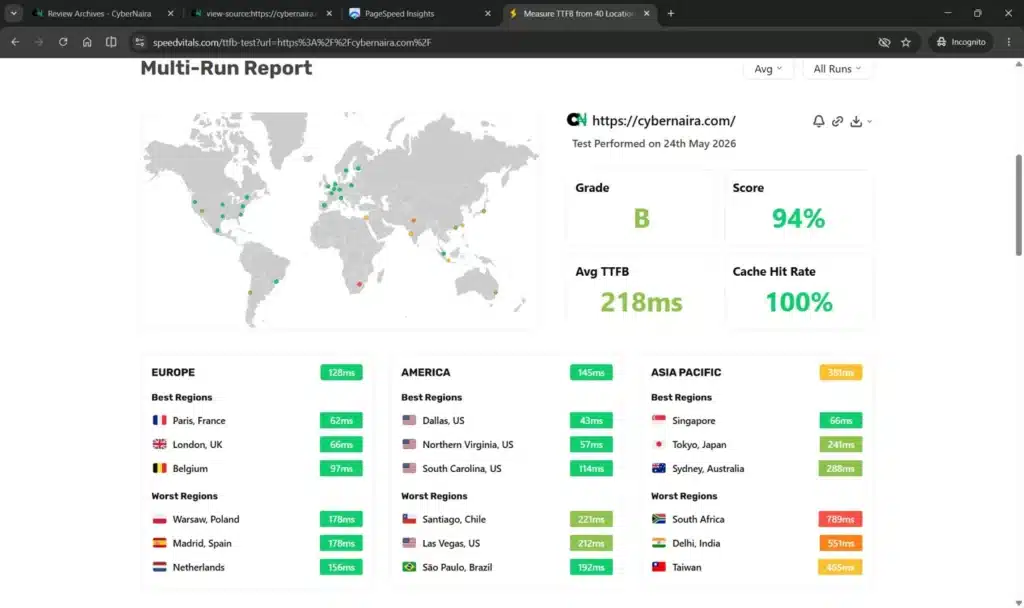Click the India flag icon
This screenshot has width=1024, height=608.
tap(658, 543)
